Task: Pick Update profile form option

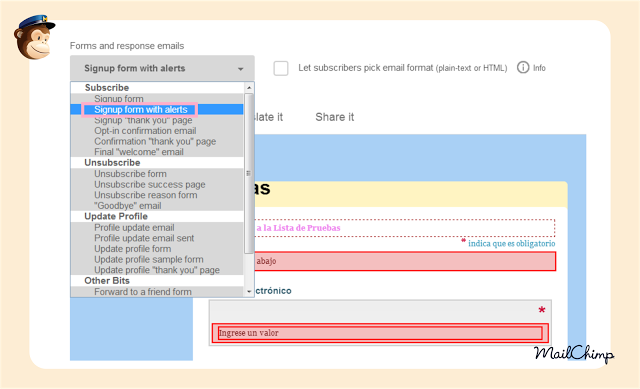Action: click(x=157, y=249)
